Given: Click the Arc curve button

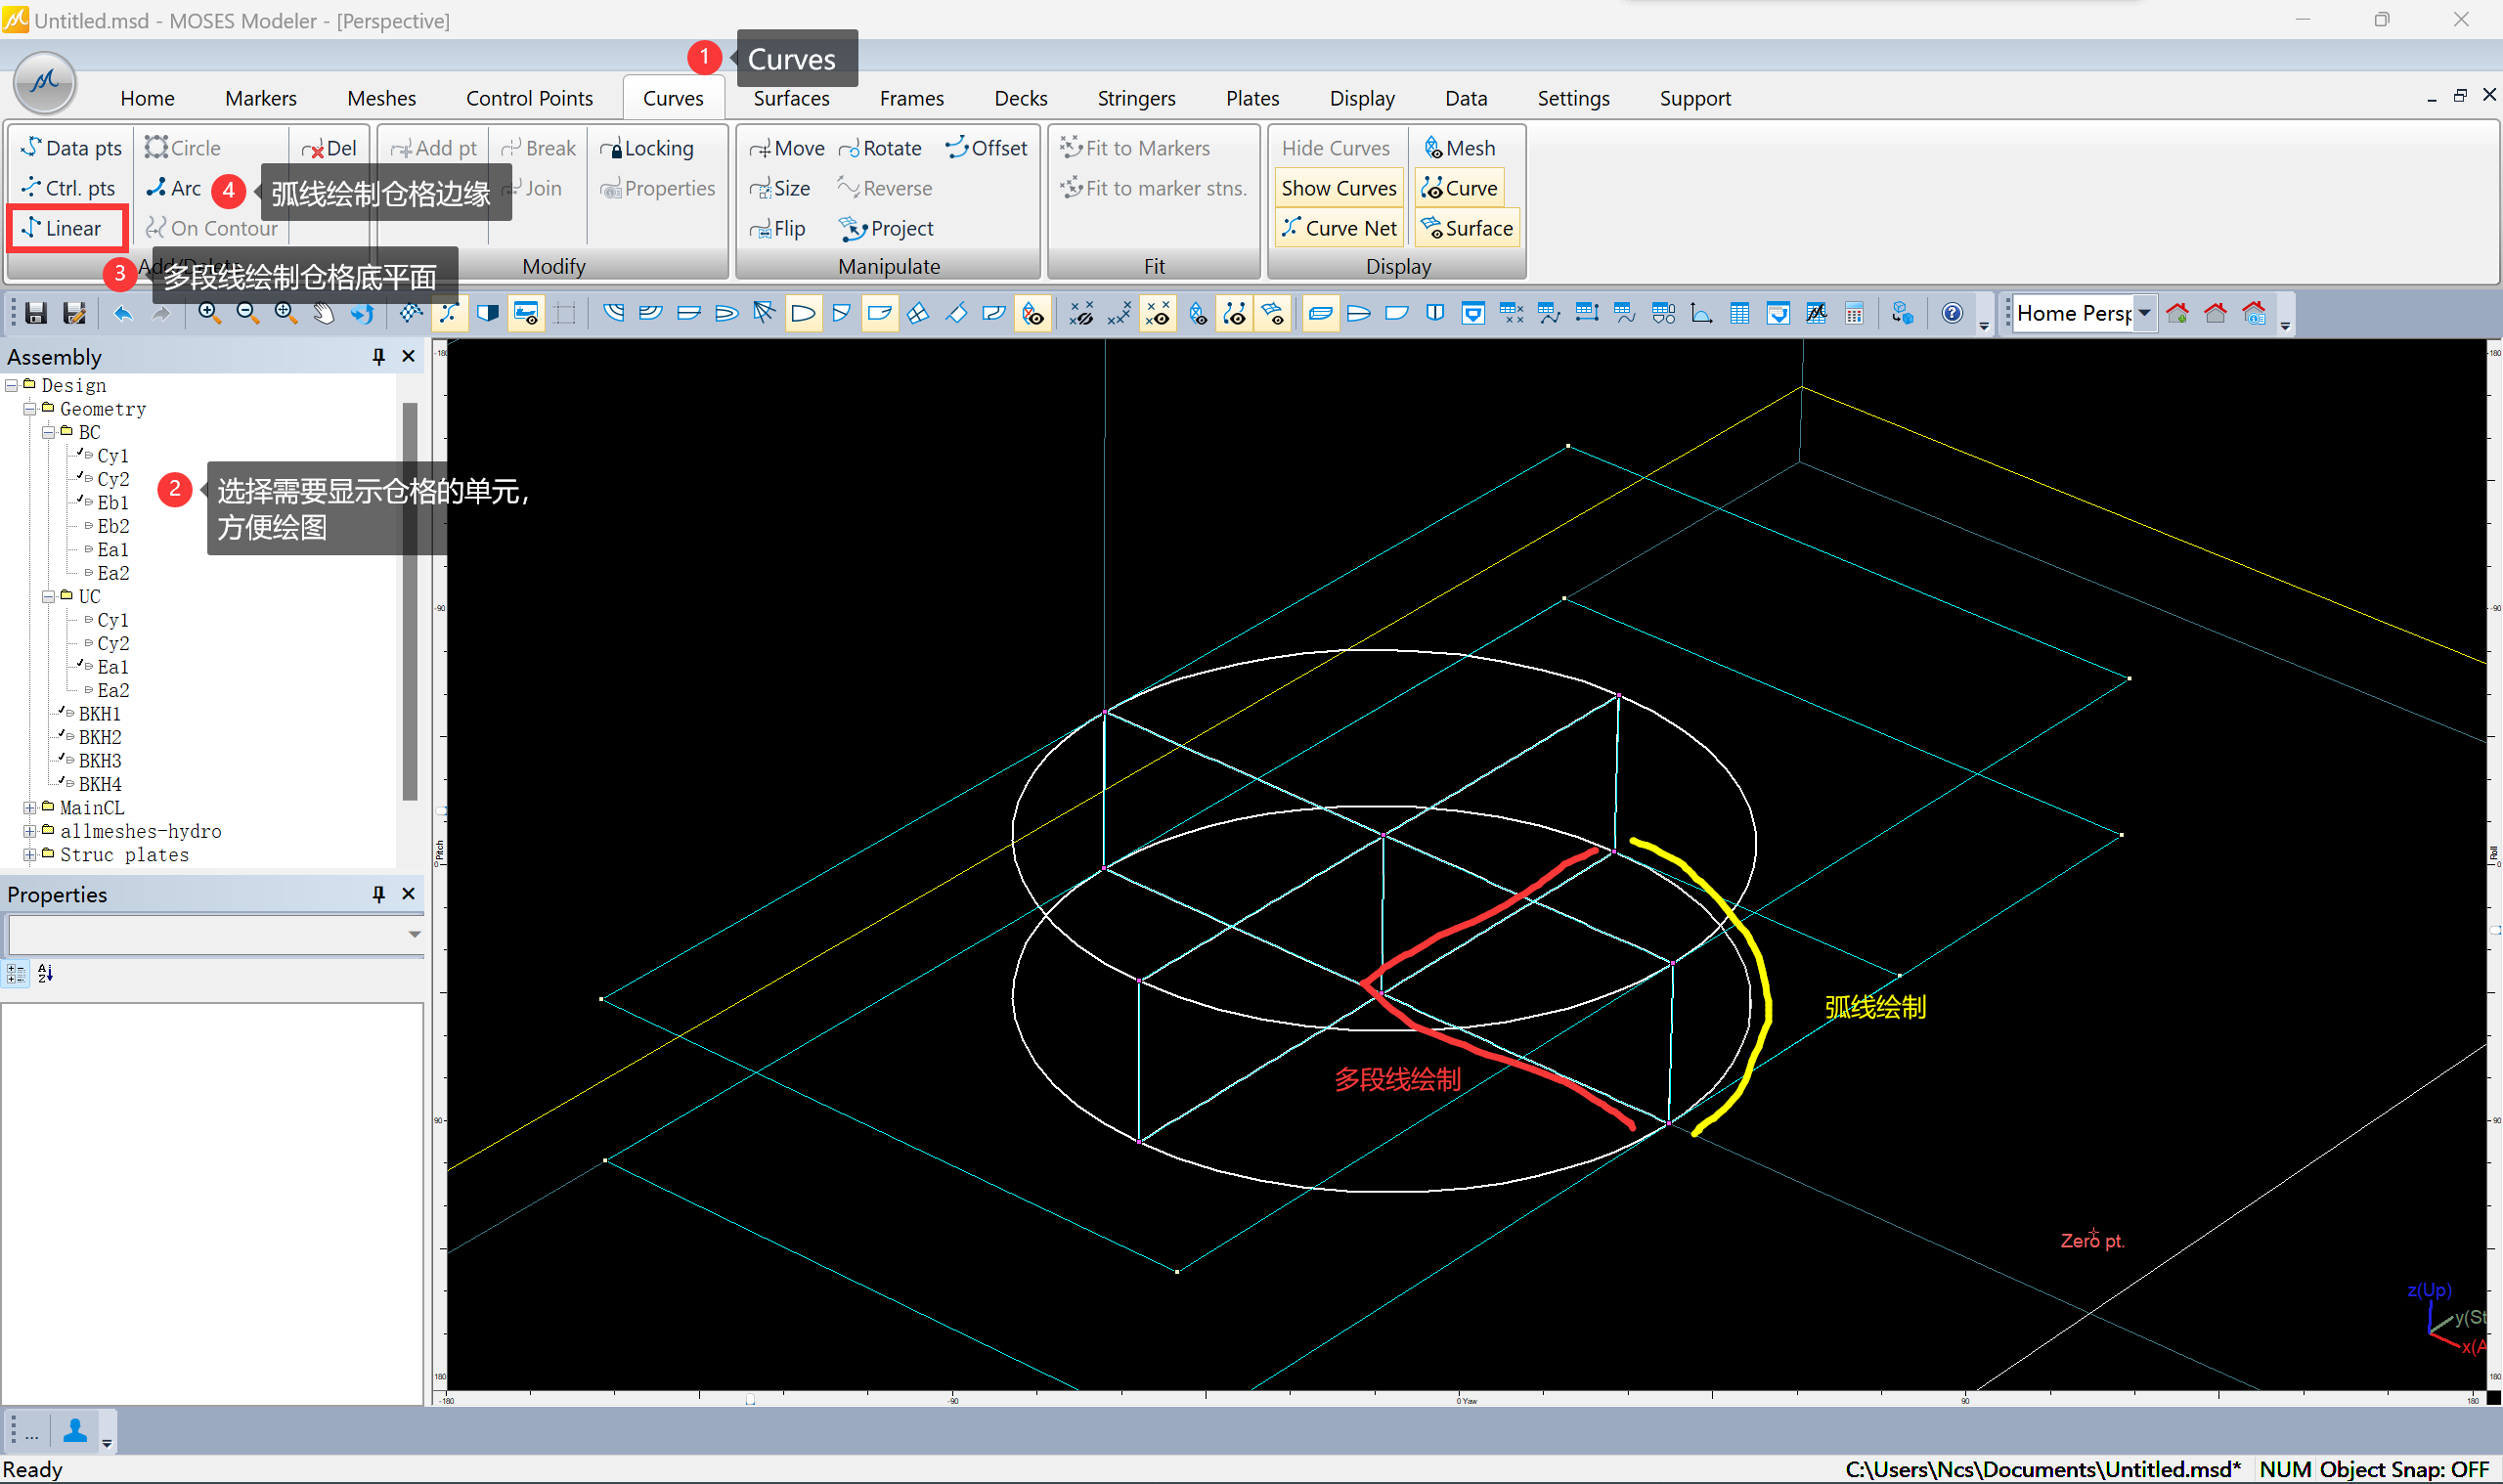Looking at the screenshot, I should coord(174,188).
